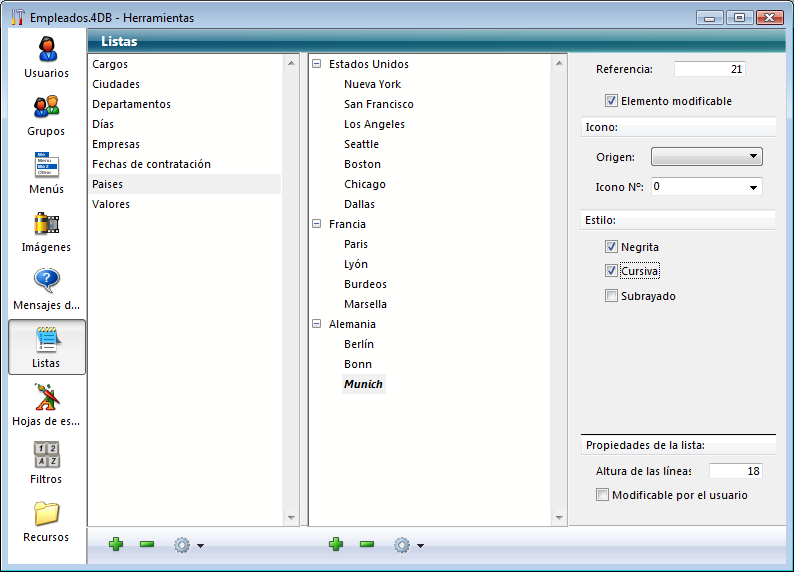Open the Menús editor icon
This screenshot has height=572, width=794.
click(x=46, y=165)
